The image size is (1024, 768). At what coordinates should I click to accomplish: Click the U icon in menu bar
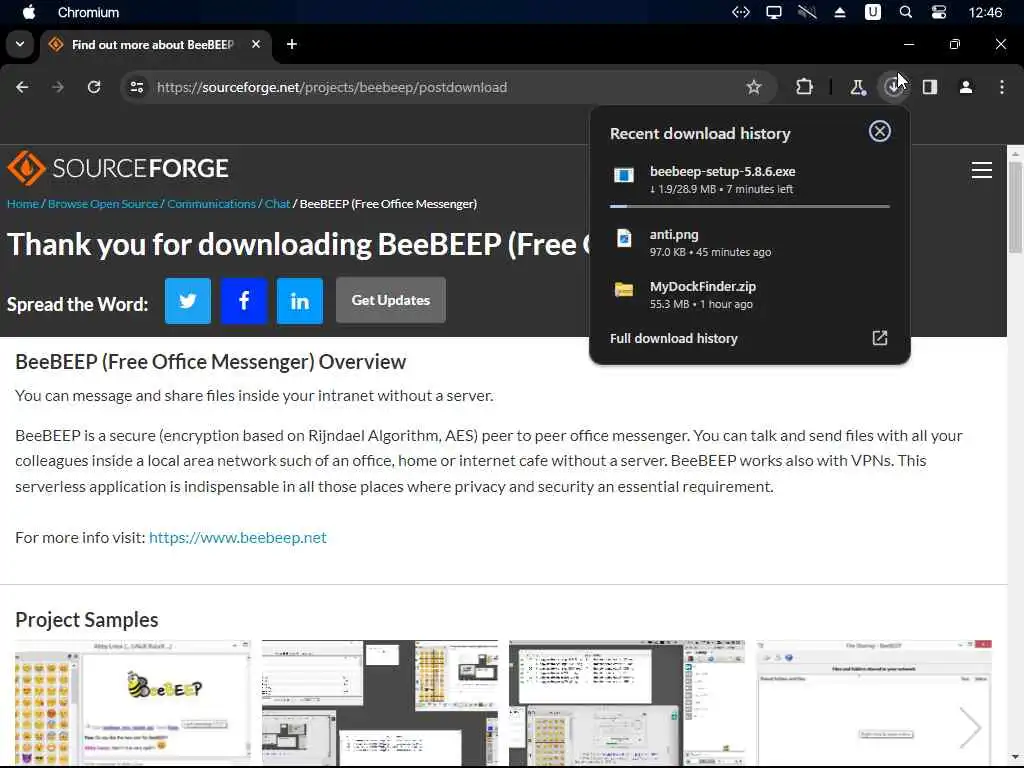[x=872, y=12]
